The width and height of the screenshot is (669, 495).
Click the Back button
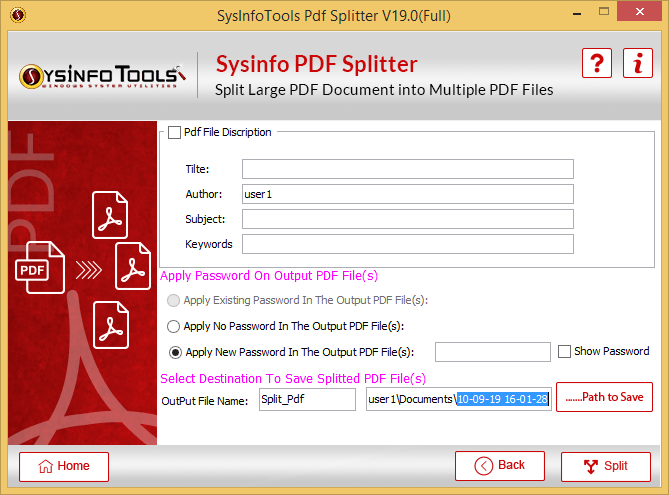(500, 466)
